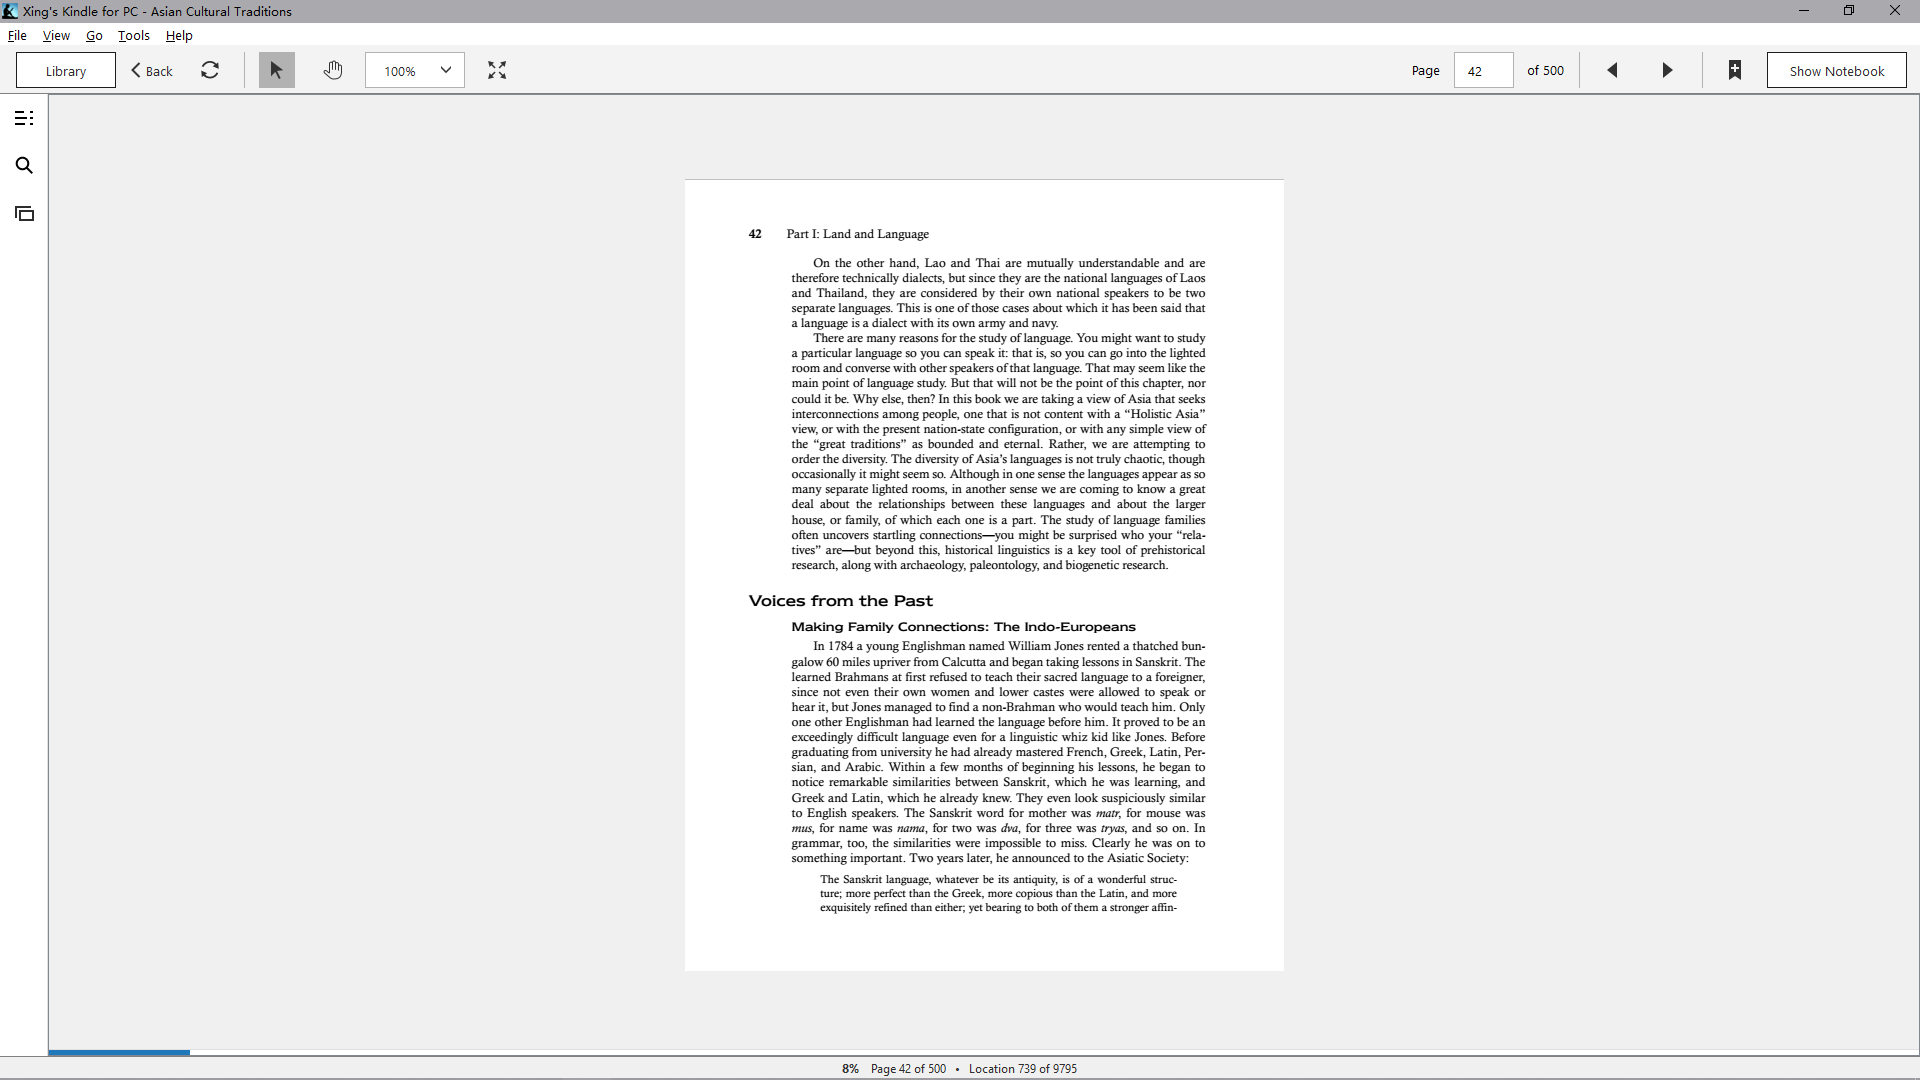Image resolution: width=1920 pixels, height=1080 pixels.
Task: Click 'Page 42 of 500' in status bar
Action: (908, 1069)
